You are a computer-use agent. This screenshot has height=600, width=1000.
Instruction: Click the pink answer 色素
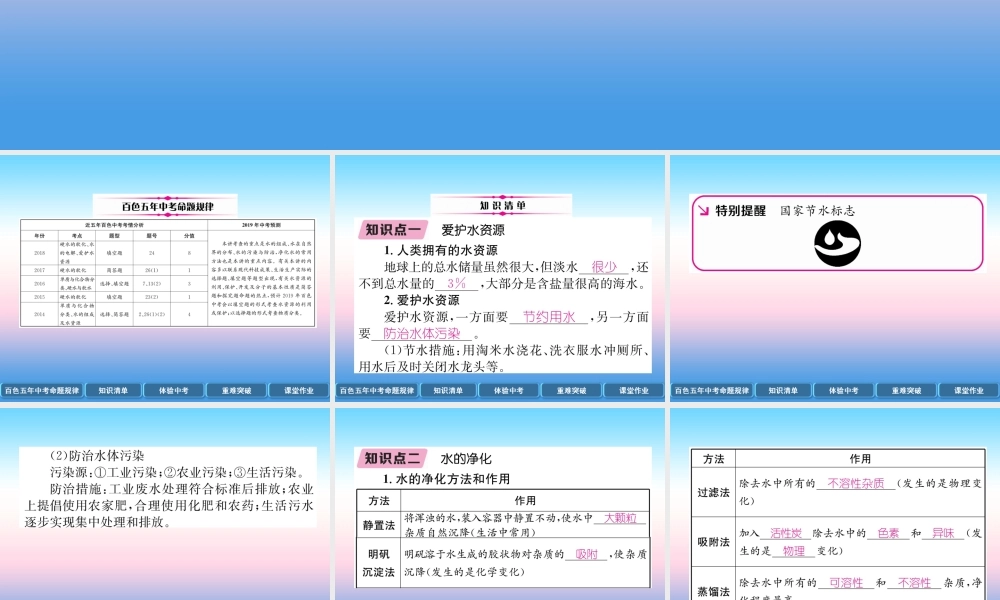pyautogui.click(x=888, y=533)
